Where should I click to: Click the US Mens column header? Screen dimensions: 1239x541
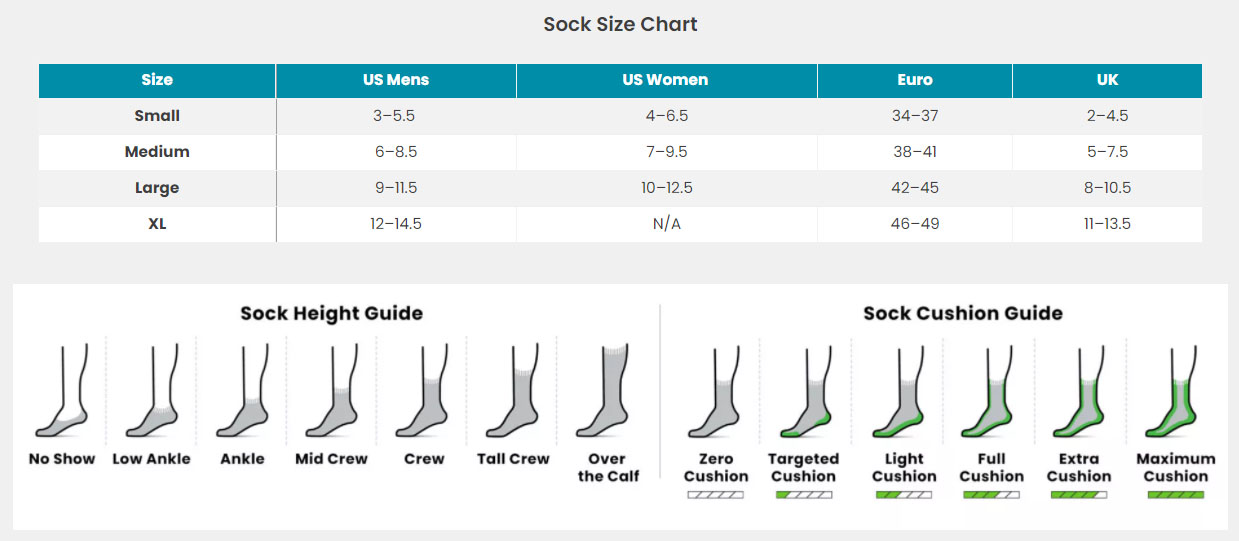coord(396,80)
